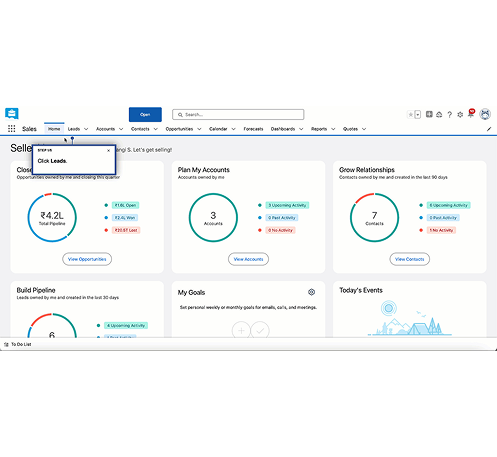Open the notifications bell icon
Viewport: 497px width, 457px height.
(x=471, y=113)
